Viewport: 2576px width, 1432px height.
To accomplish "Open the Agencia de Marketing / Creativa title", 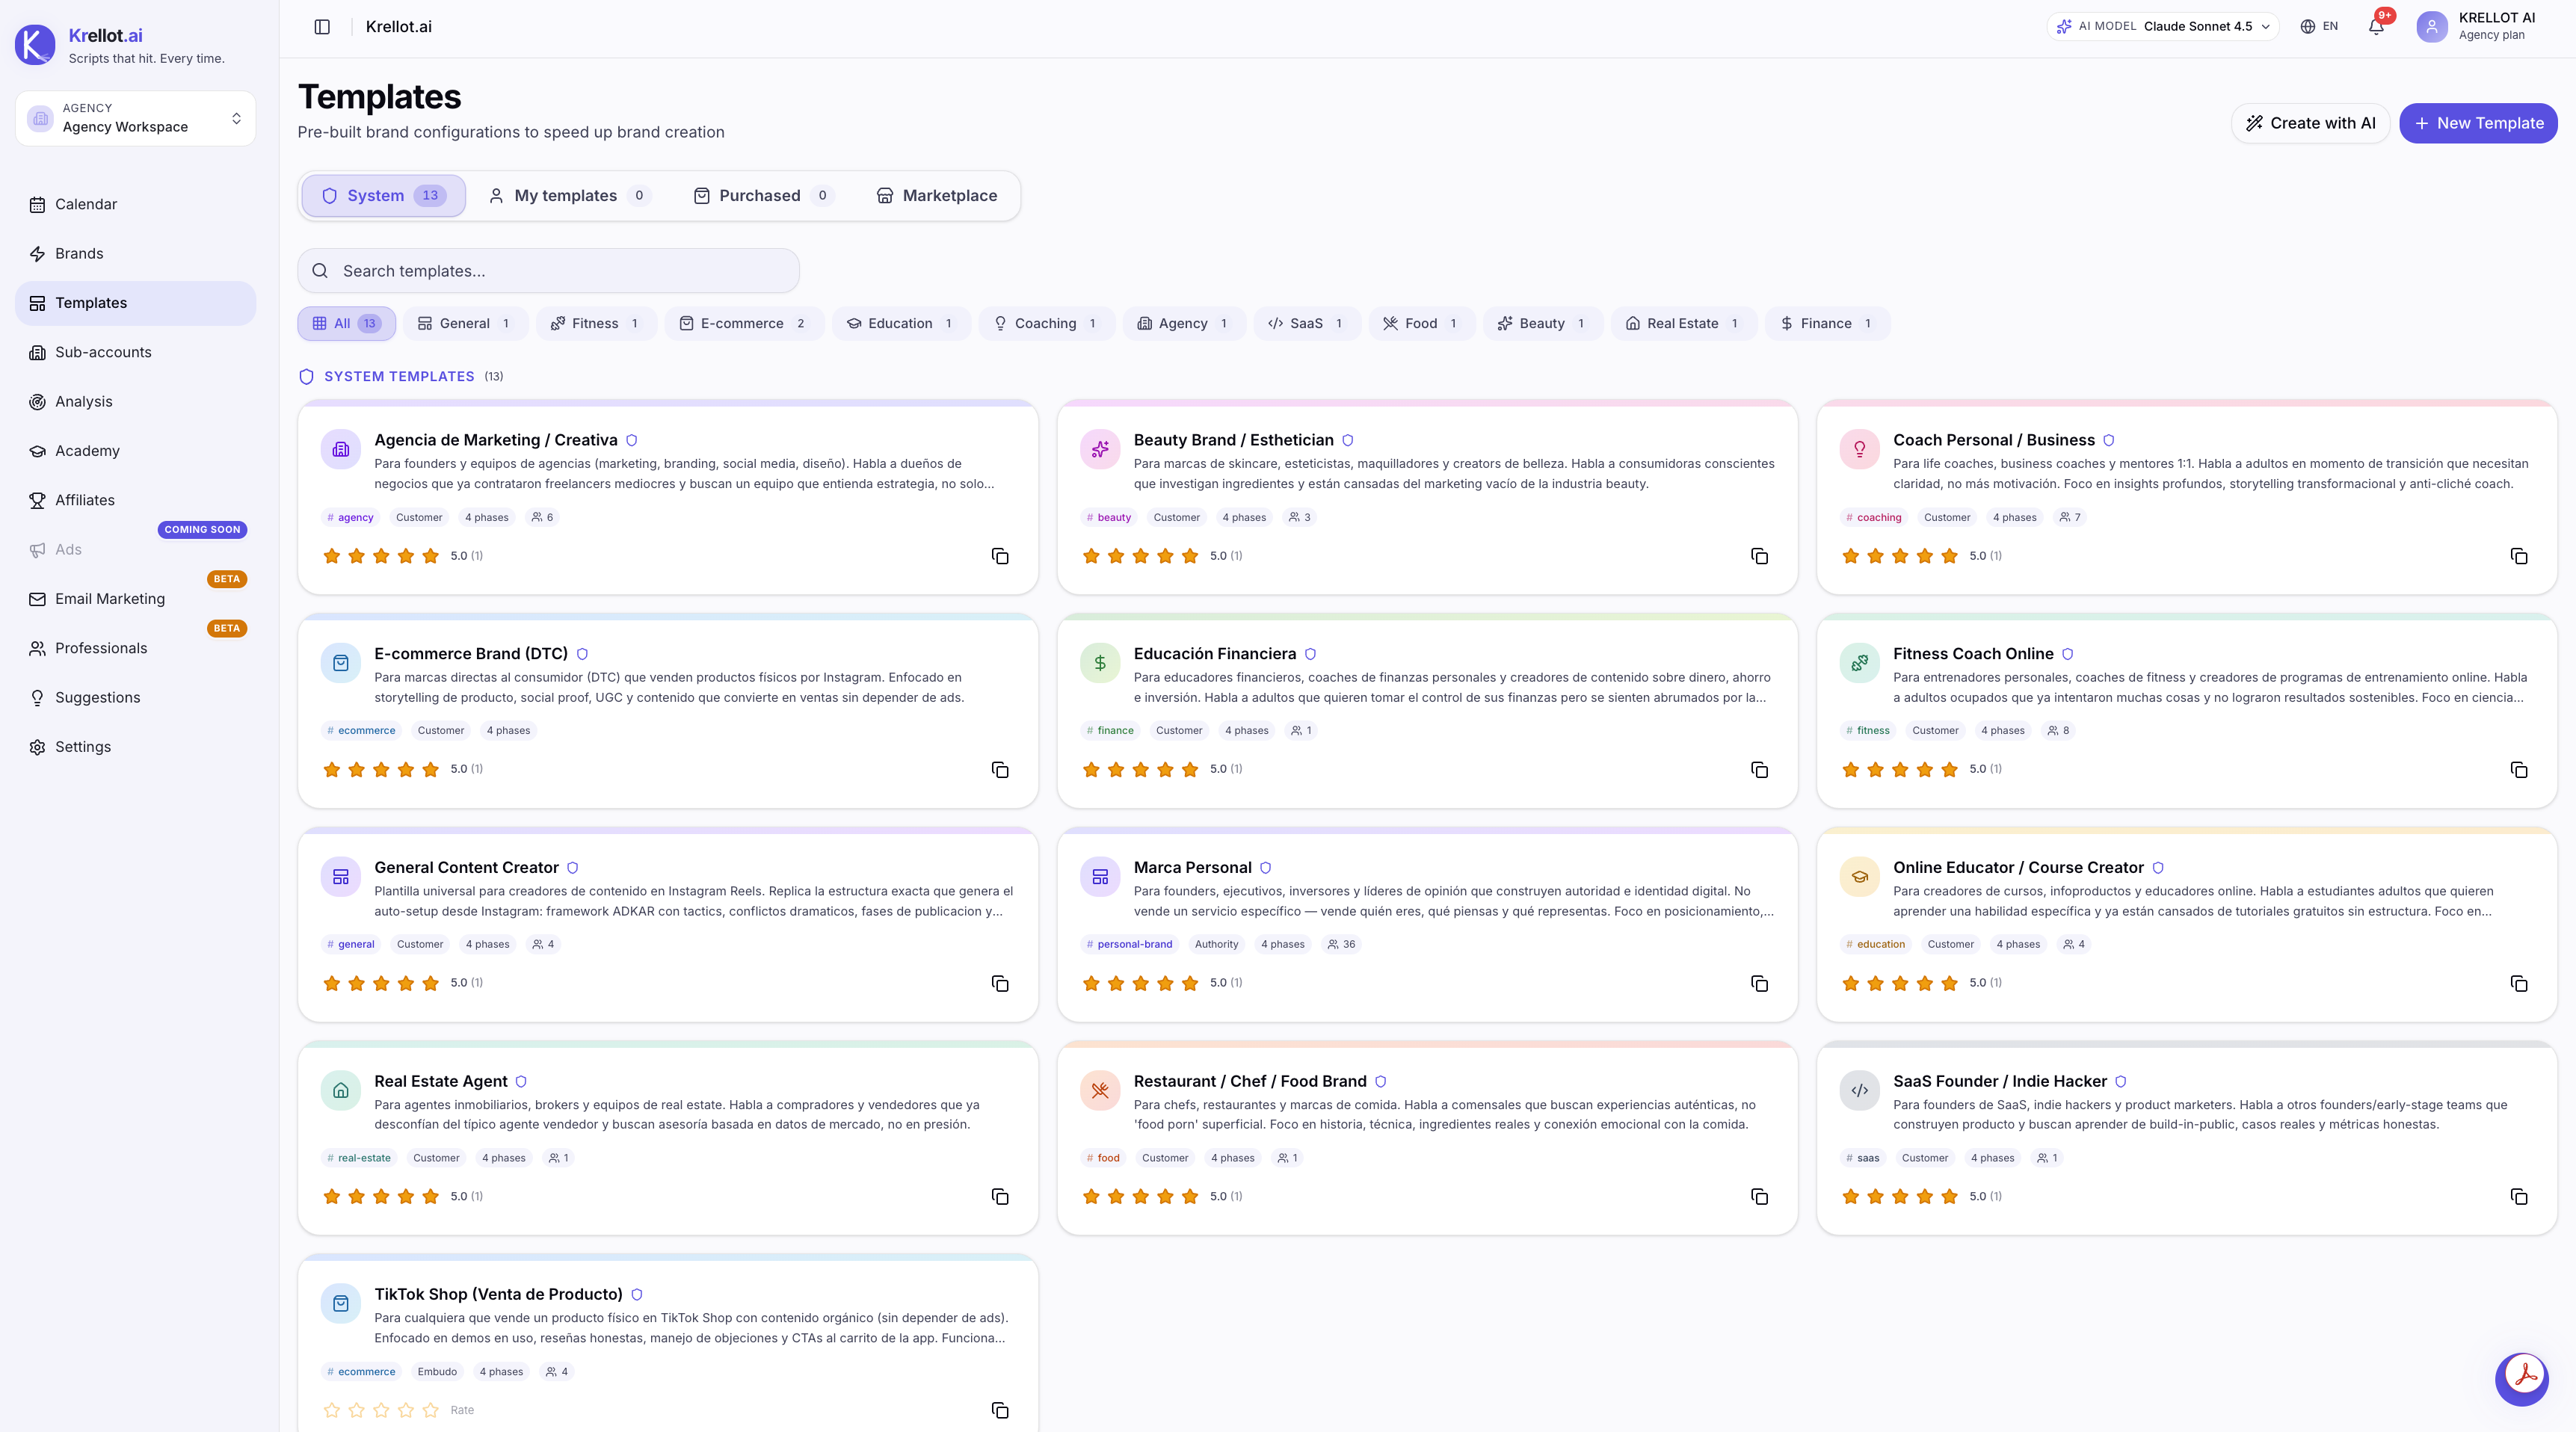I will 496,440.
